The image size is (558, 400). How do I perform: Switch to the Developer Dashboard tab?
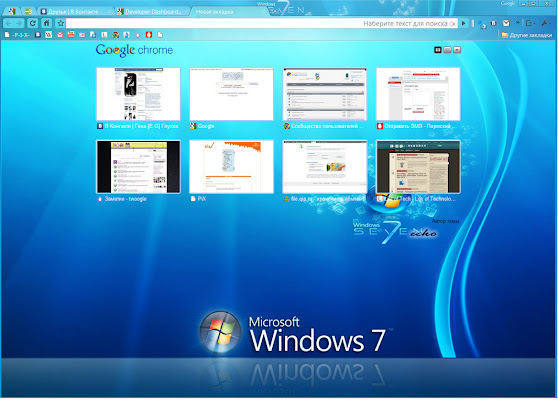click(153, 11)
